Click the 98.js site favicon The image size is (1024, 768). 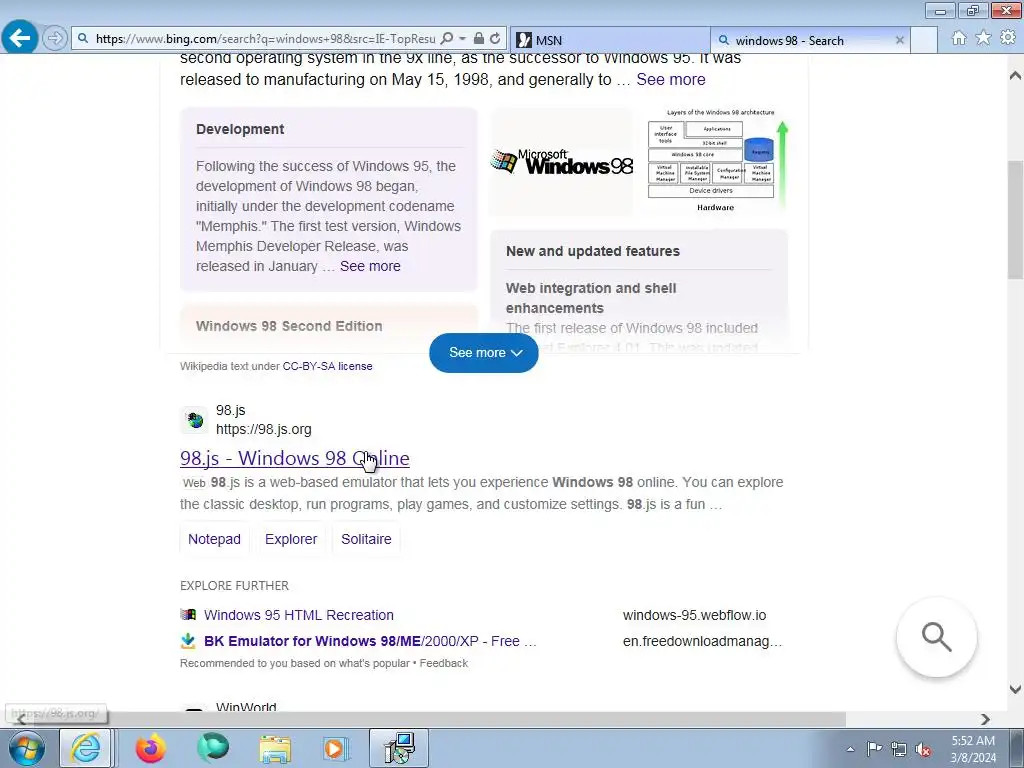click(195, 420)
